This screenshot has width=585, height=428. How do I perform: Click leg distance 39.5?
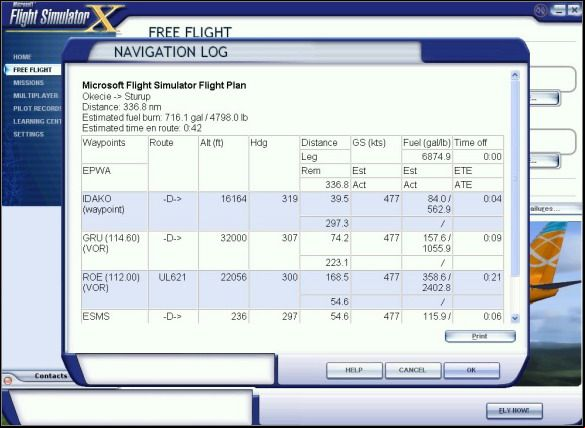(340, 199)
